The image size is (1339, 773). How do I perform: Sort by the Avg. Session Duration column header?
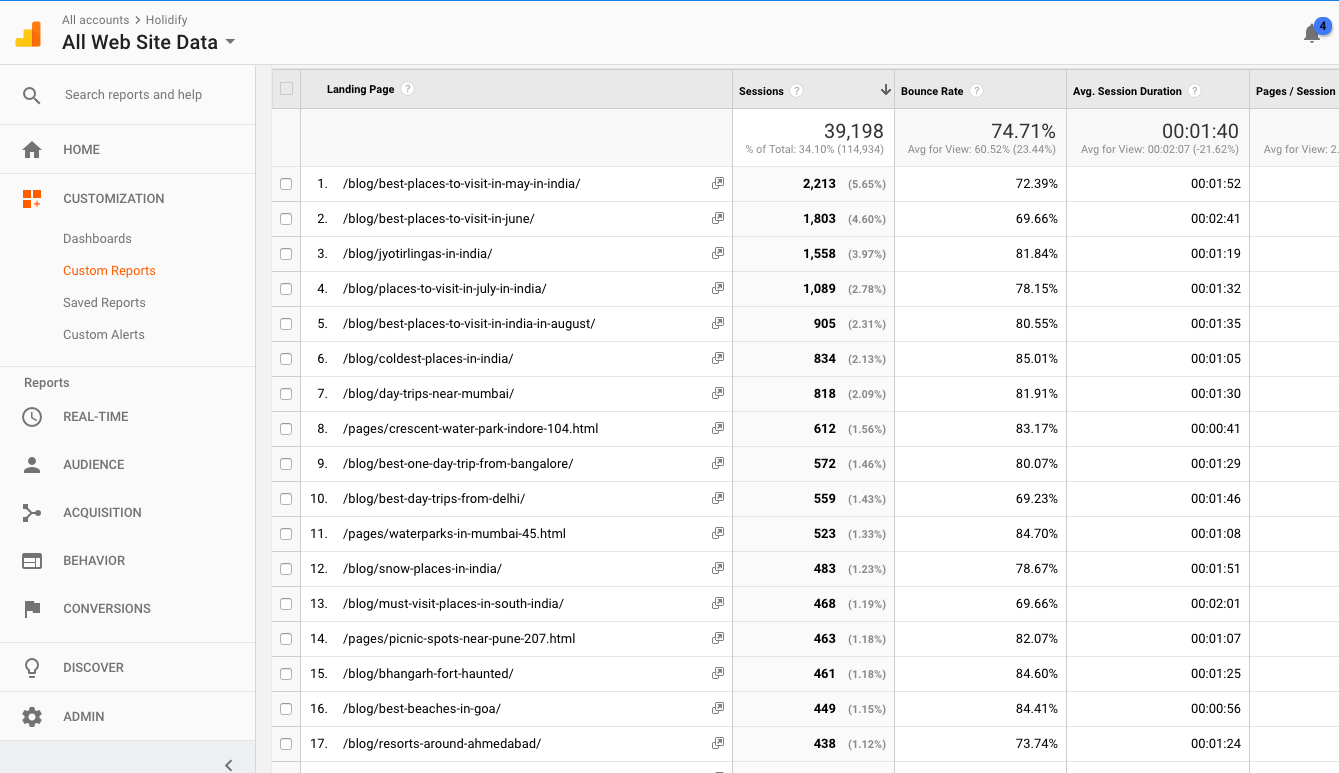[x=1127, y=91]
